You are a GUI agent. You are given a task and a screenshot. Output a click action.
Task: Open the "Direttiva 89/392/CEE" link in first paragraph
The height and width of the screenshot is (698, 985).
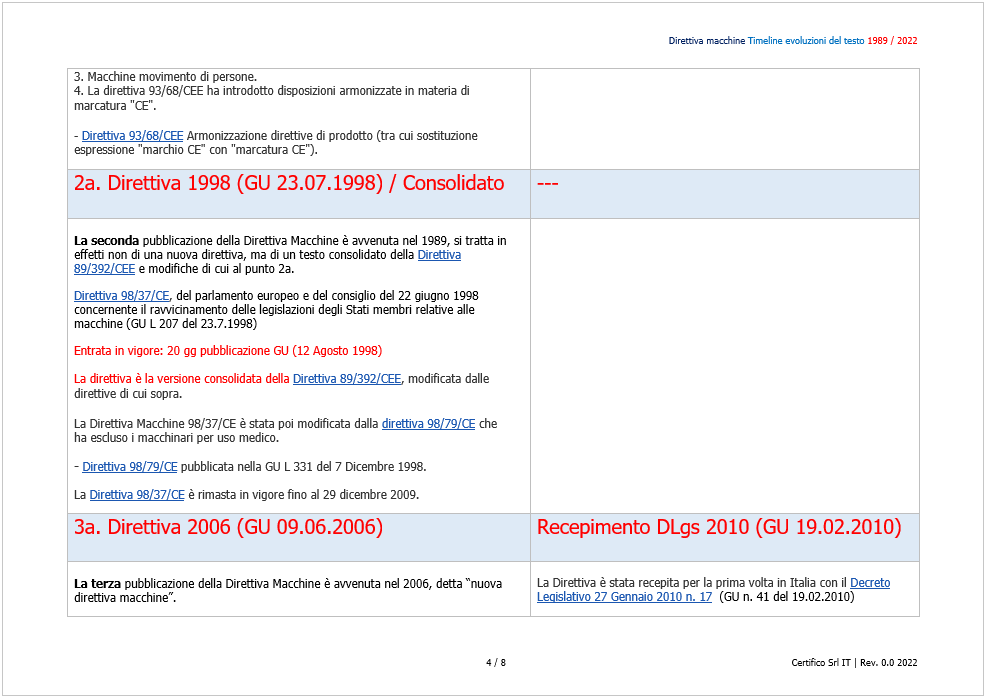[x=105, y=269]
